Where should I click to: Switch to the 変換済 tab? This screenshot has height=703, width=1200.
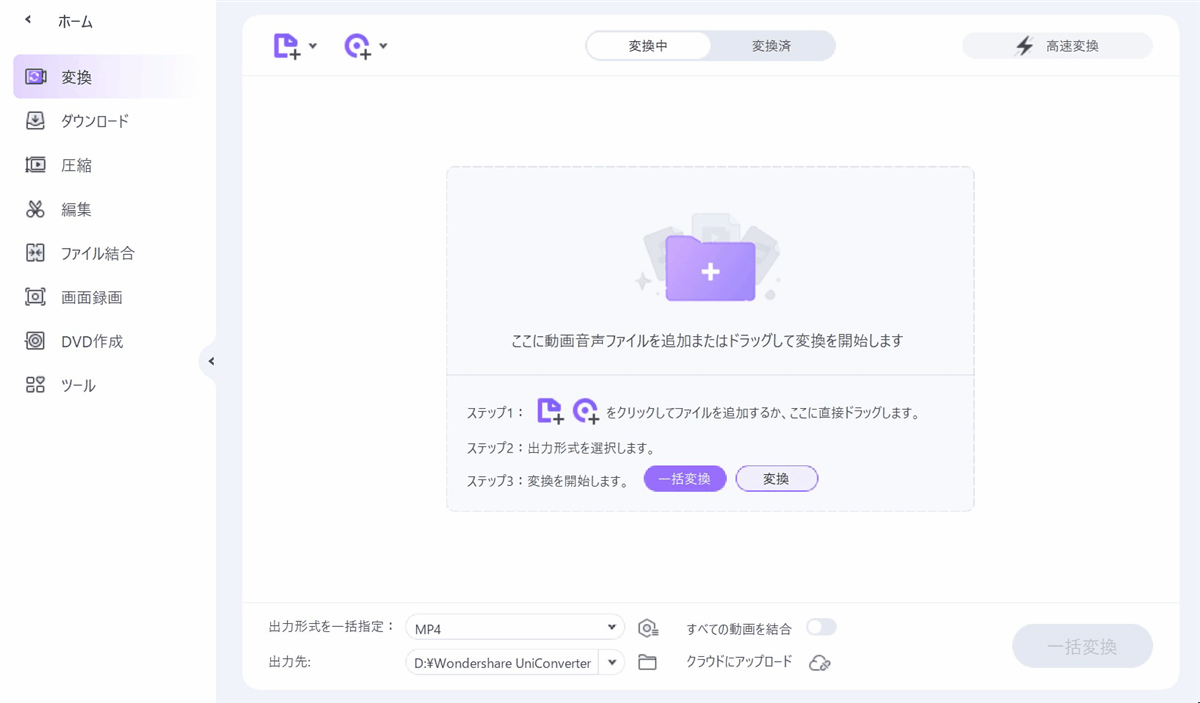click(771, 46)
